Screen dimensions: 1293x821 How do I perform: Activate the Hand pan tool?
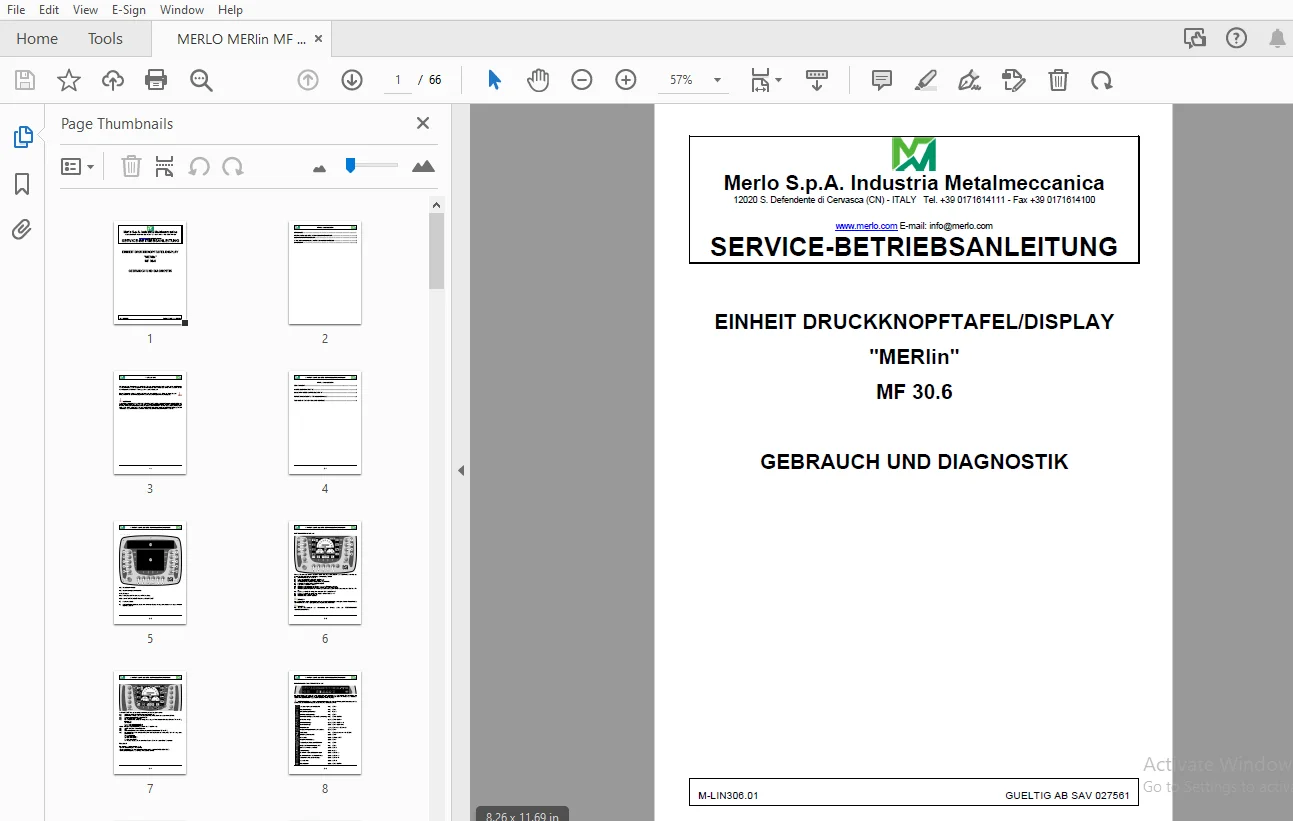coord(538,80)
